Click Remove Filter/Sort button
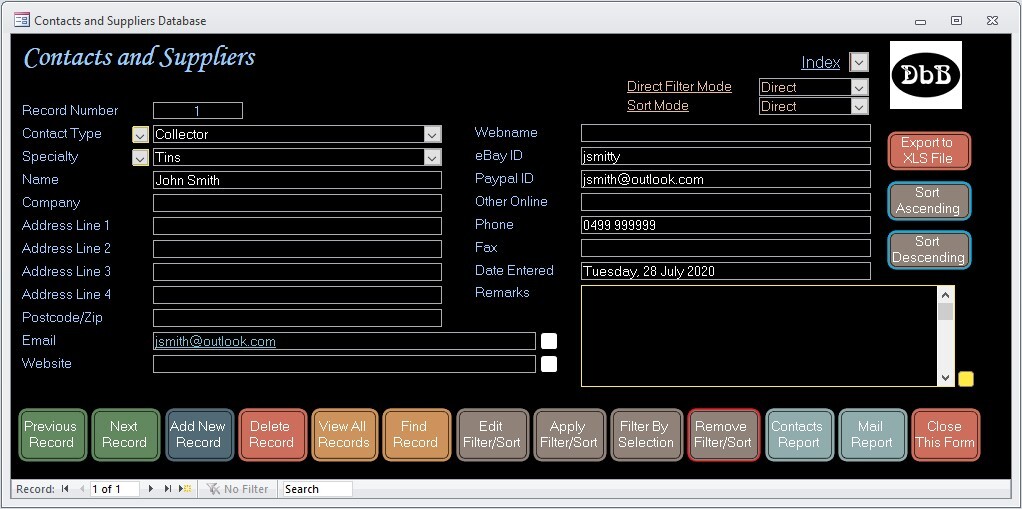Screen dimensions: 1022x509 (x=723, y=435)
